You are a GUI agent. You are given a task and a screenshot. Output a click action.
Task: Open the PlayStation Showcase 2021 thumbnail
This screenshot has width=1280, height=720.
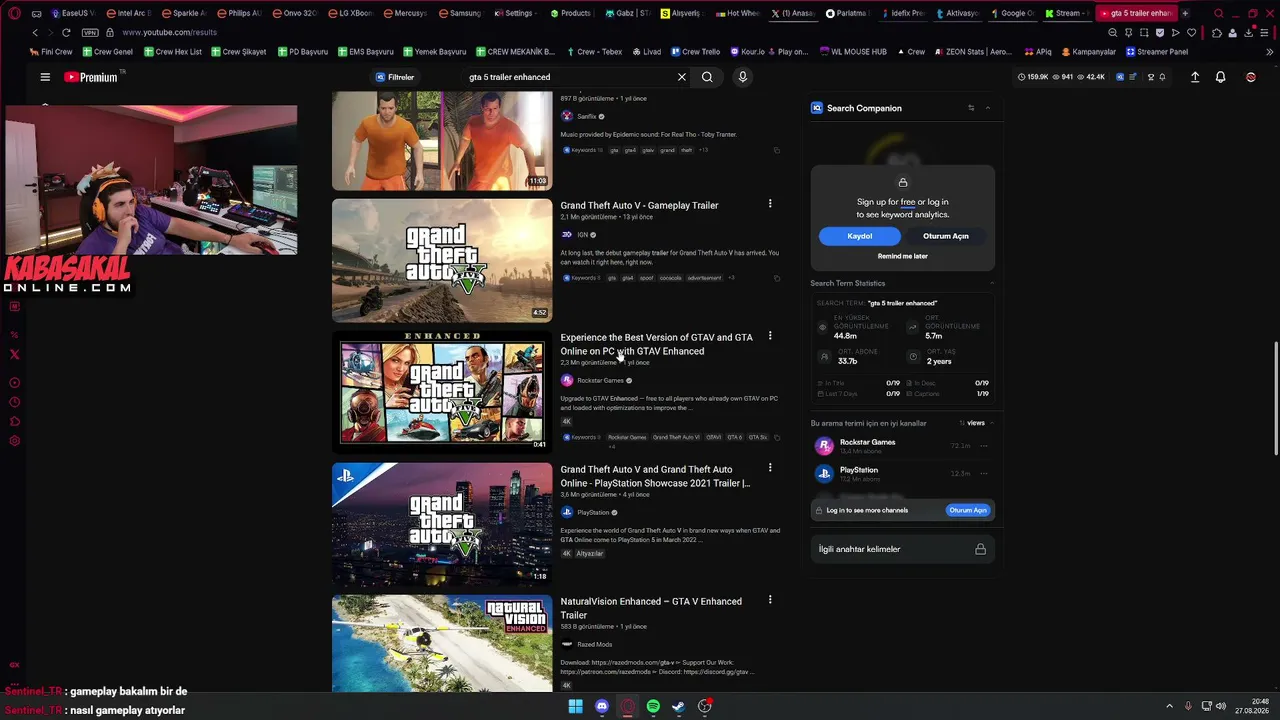pyautogui.click(x=442, y=524)
